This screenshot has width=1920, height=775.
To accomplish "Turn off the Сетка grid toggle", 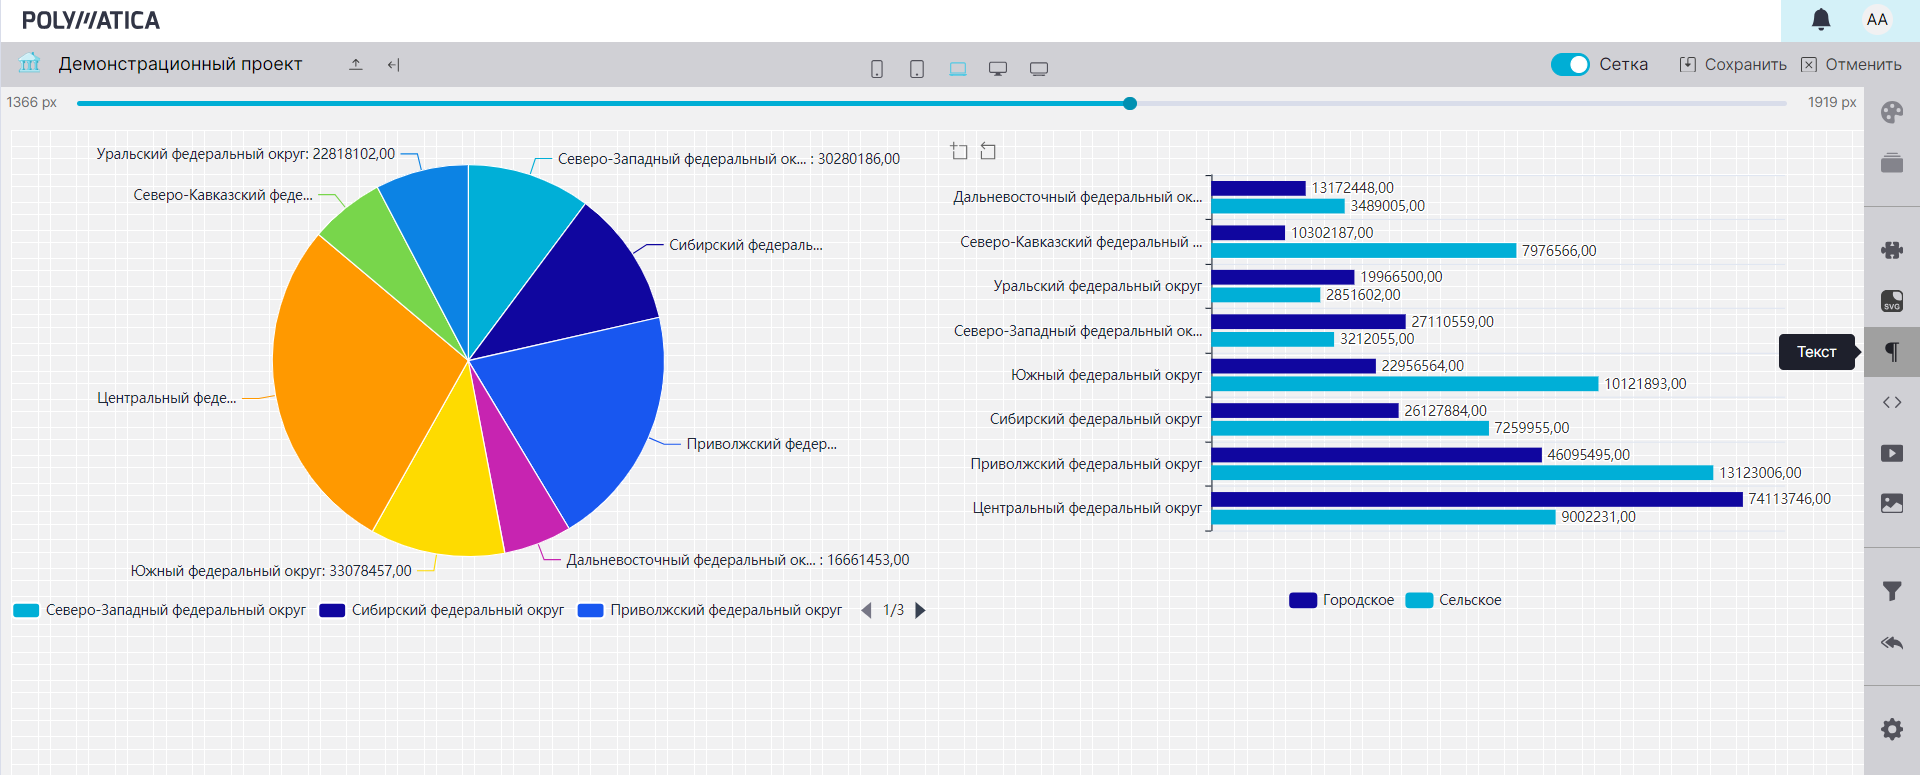I will [x=1569, y=64].
